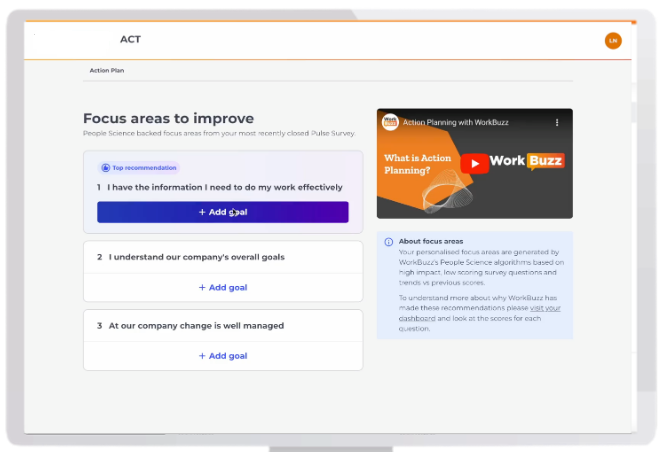Click the thumbs-up Top recommendation icon
664x452 pixels.
105,168
